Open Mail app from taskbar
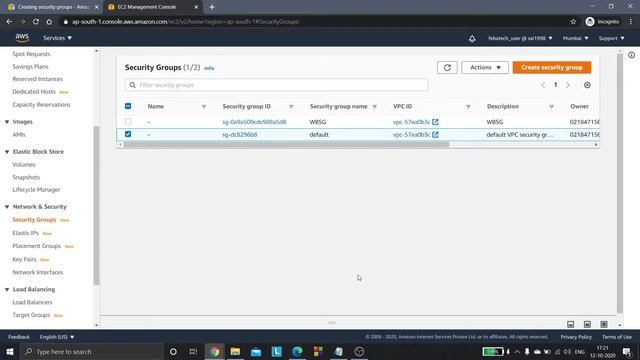 (256, 351)
